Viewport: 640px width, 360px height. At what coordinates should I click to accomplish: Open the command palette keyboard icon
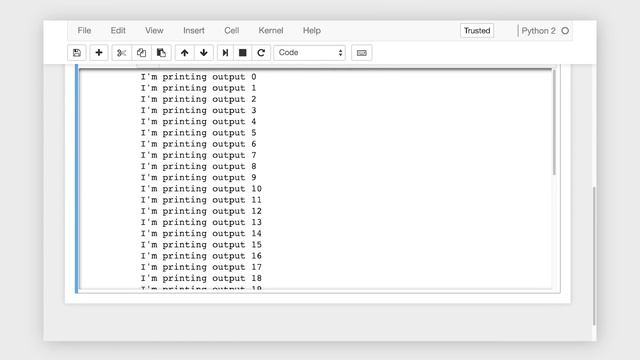click(362, 53)
